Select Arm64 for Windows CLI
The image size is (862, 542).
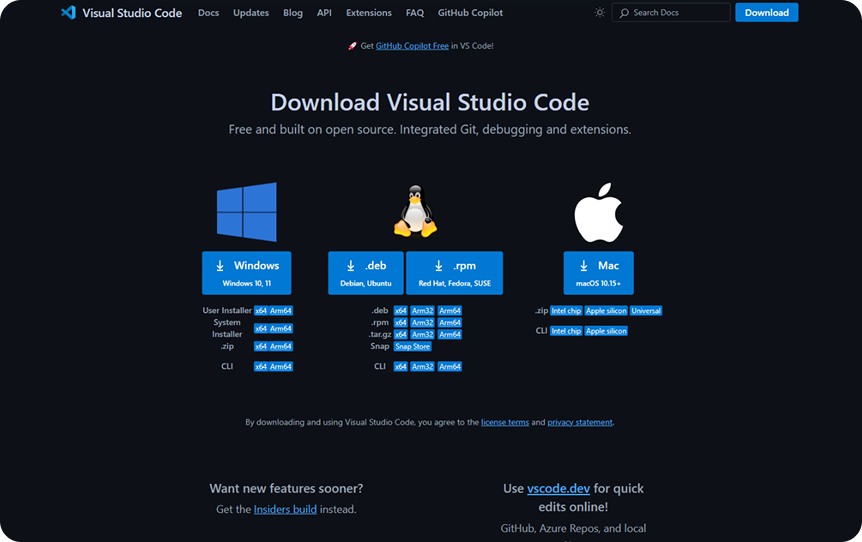(x=281, y=367)
